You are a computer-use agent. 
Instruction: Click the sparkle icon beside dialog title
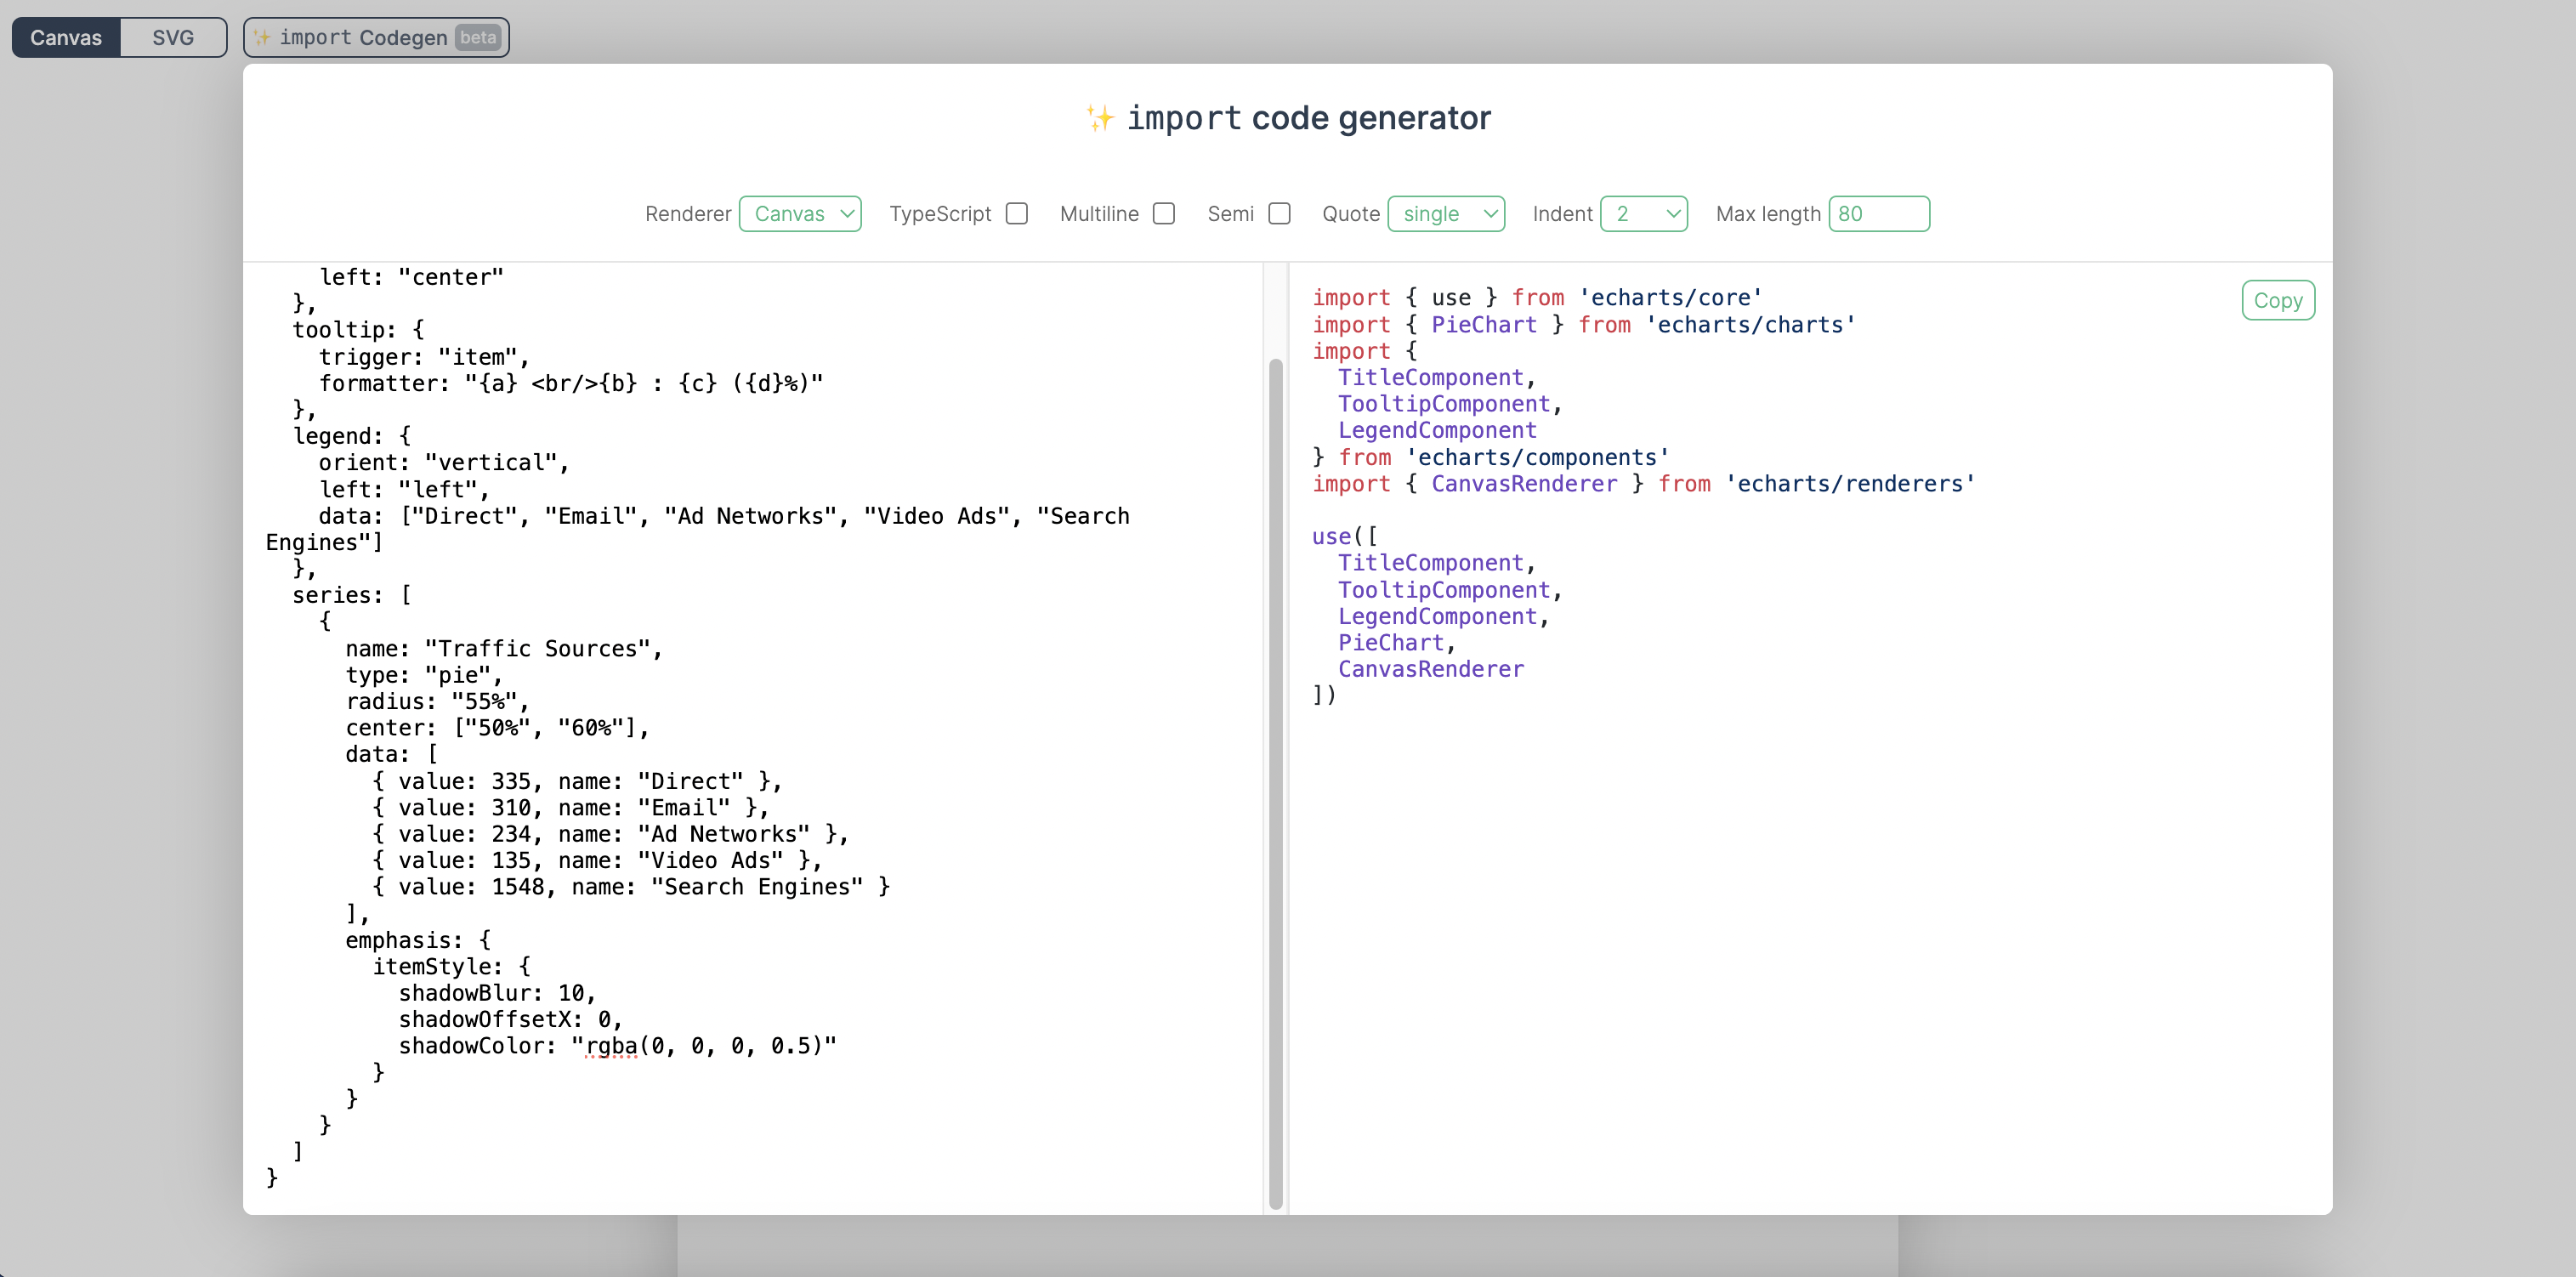click(1099, 118)
